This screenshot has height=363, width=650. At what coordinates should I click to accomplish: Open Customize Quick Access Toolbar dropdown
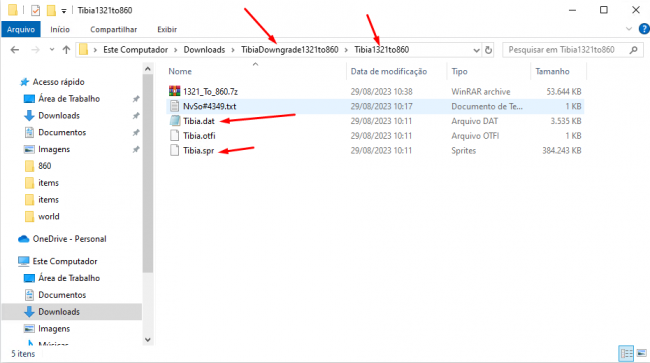(64, 11)
